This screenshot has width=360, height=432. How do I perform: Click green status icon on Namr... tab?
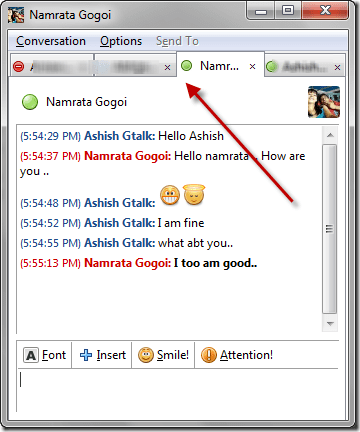pos(187,66)
